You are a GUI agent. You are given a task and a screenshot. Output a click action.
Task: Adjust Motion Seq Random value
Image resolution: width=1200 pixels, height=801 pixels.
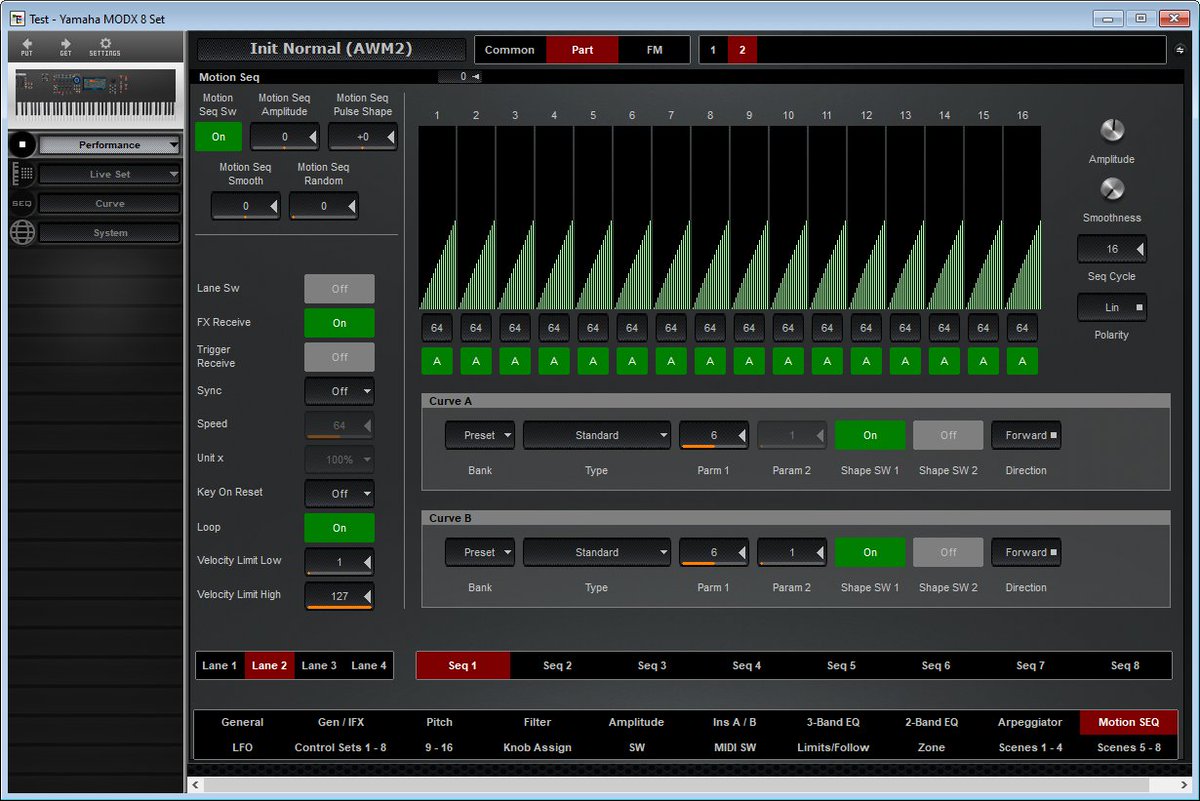point(323,206)
